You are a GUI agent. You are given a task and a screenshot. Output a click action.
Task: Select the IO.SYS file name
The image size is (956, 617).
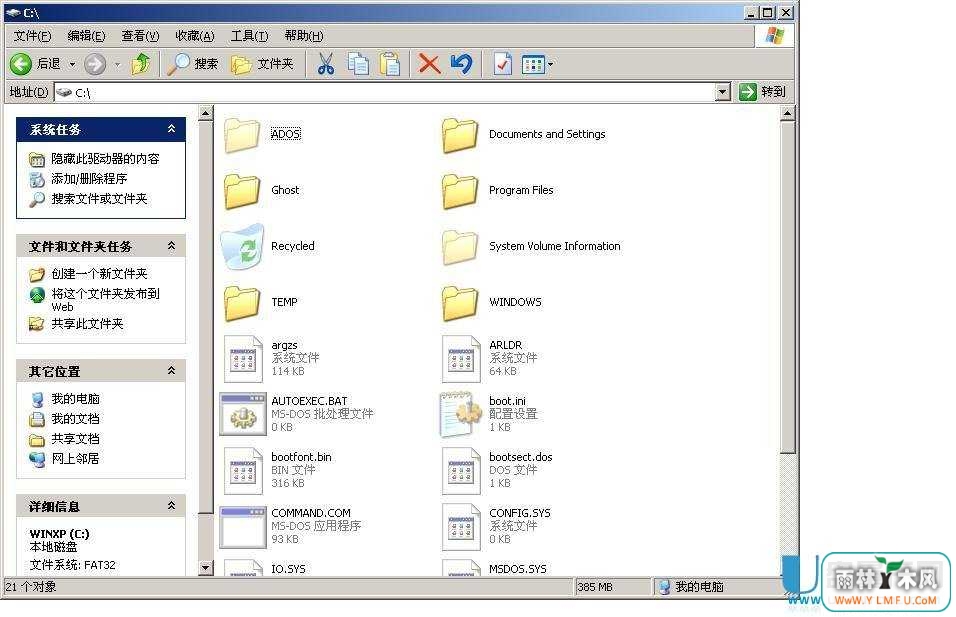click(x=288, y=569)
